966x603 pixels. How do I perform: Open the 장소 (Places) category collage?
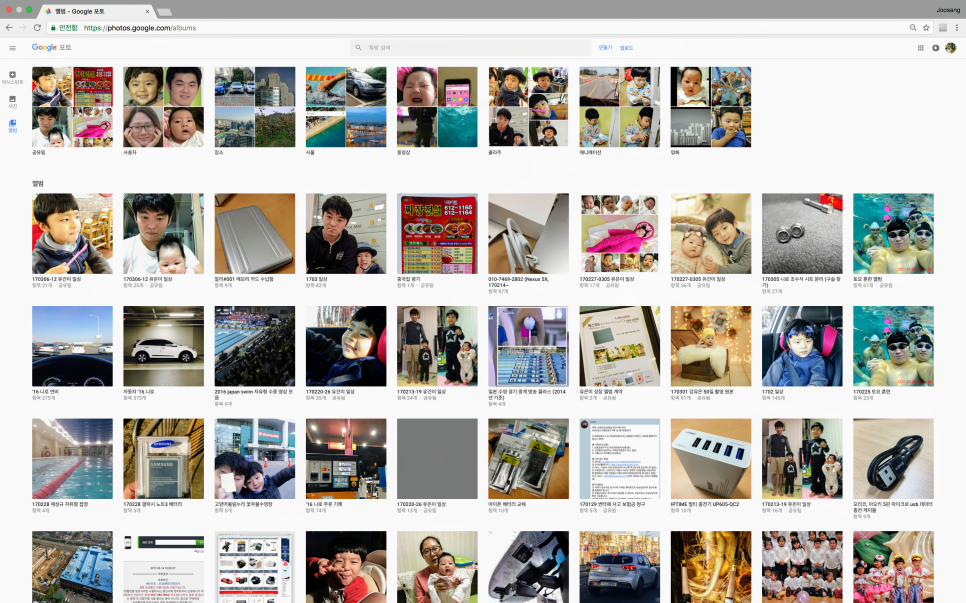coord(254,107)
